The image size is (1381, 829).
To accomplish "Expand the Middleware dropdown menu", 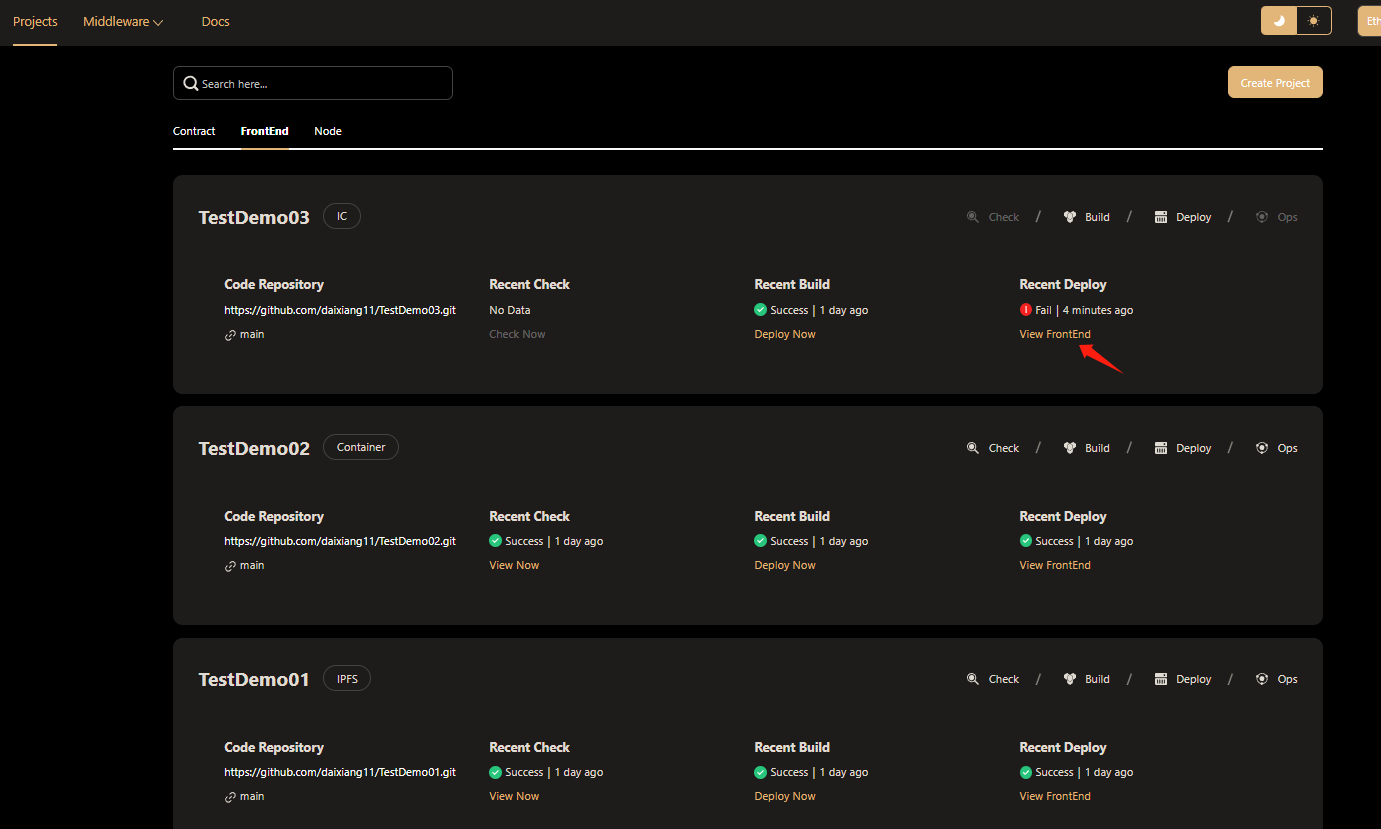I will click(123, 21).
